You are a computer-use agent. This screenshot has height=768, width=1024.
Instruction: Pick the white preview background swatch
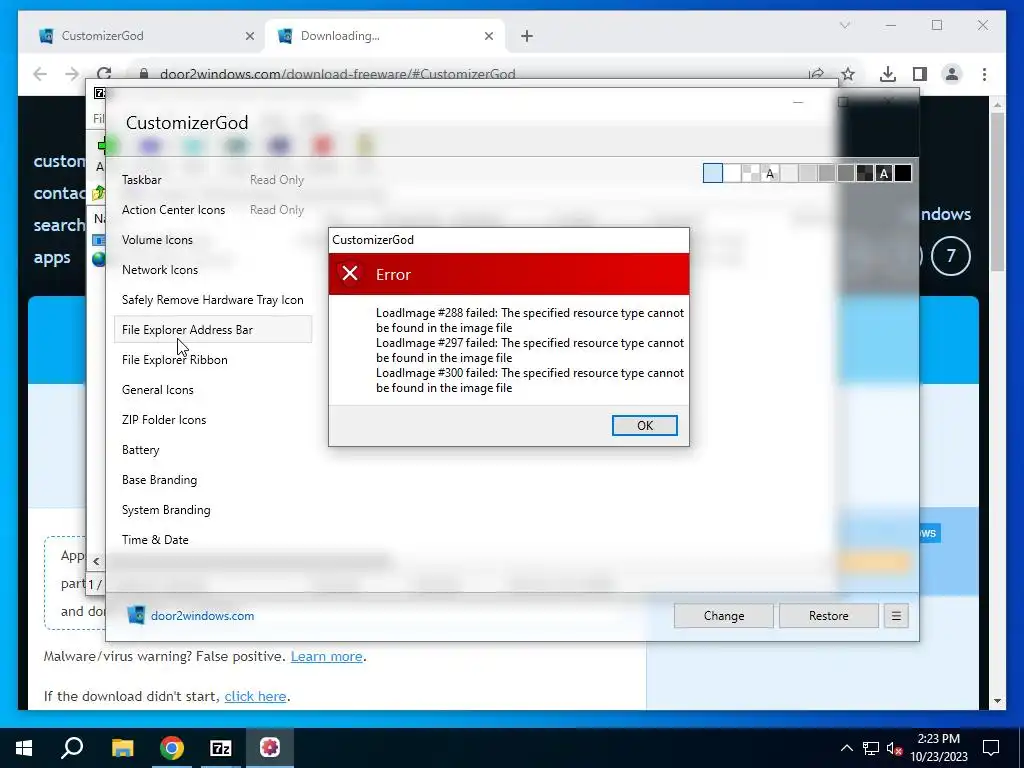[x=732, y=173]
